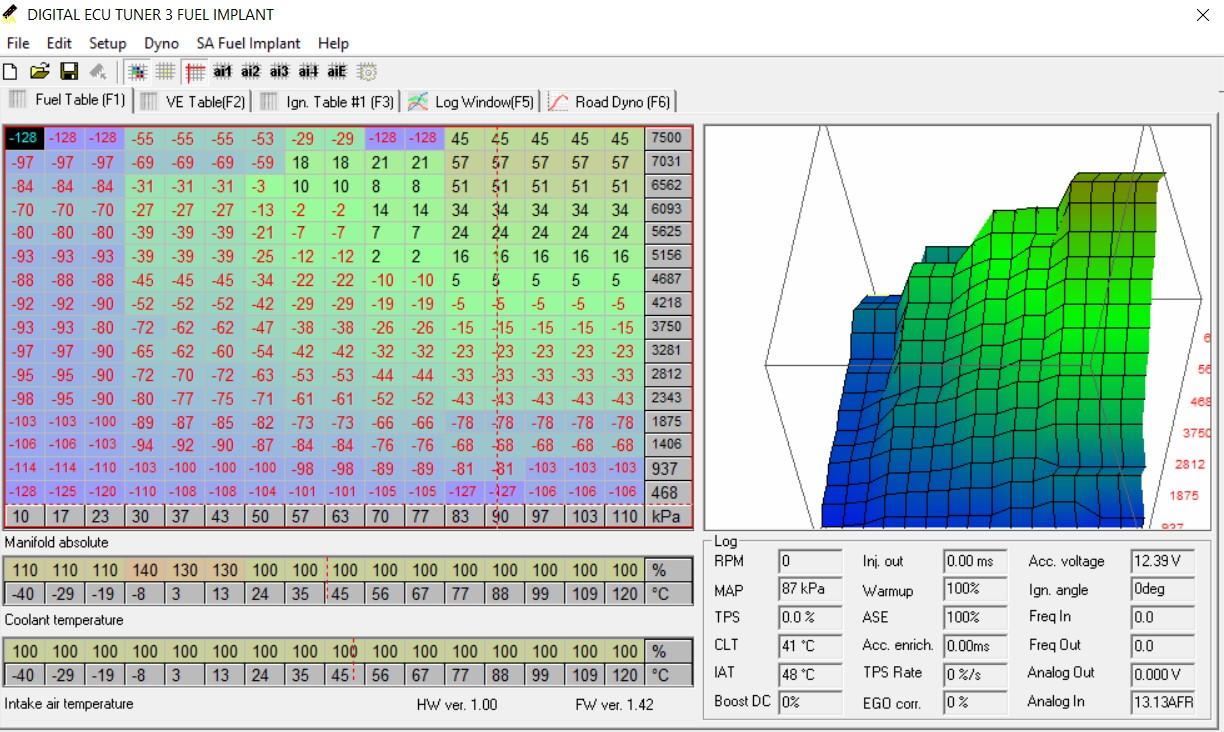Save the map with the floppy disk icon
The height and width of the screenshot is (732, 1224).
click(69, 72)
